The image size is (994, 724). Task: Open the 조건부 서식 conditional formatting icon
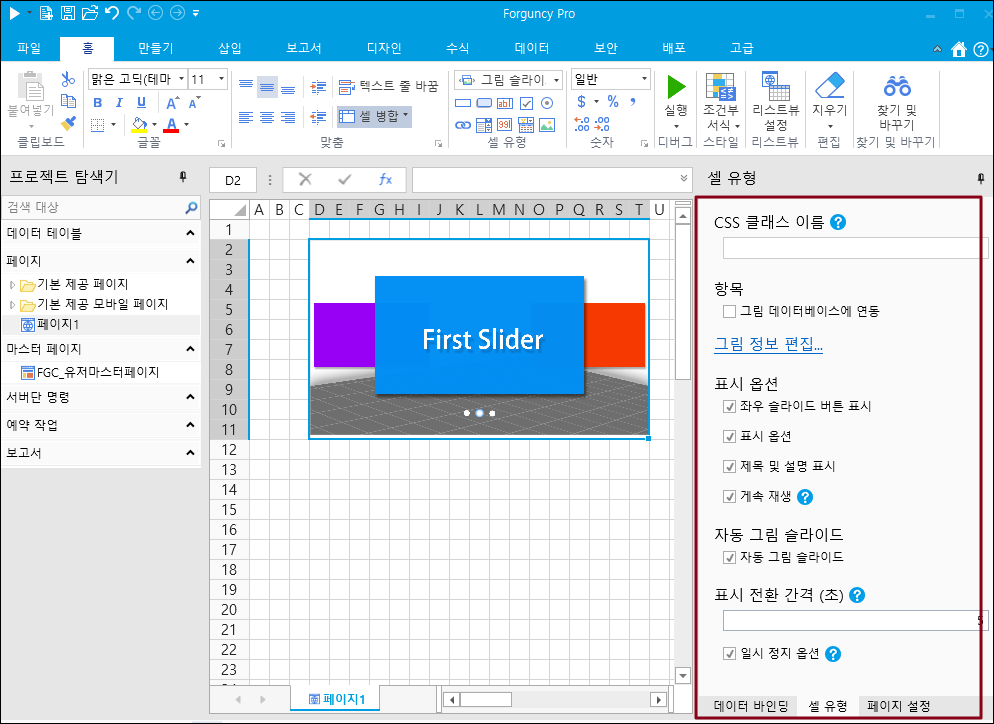click(721, 87)
